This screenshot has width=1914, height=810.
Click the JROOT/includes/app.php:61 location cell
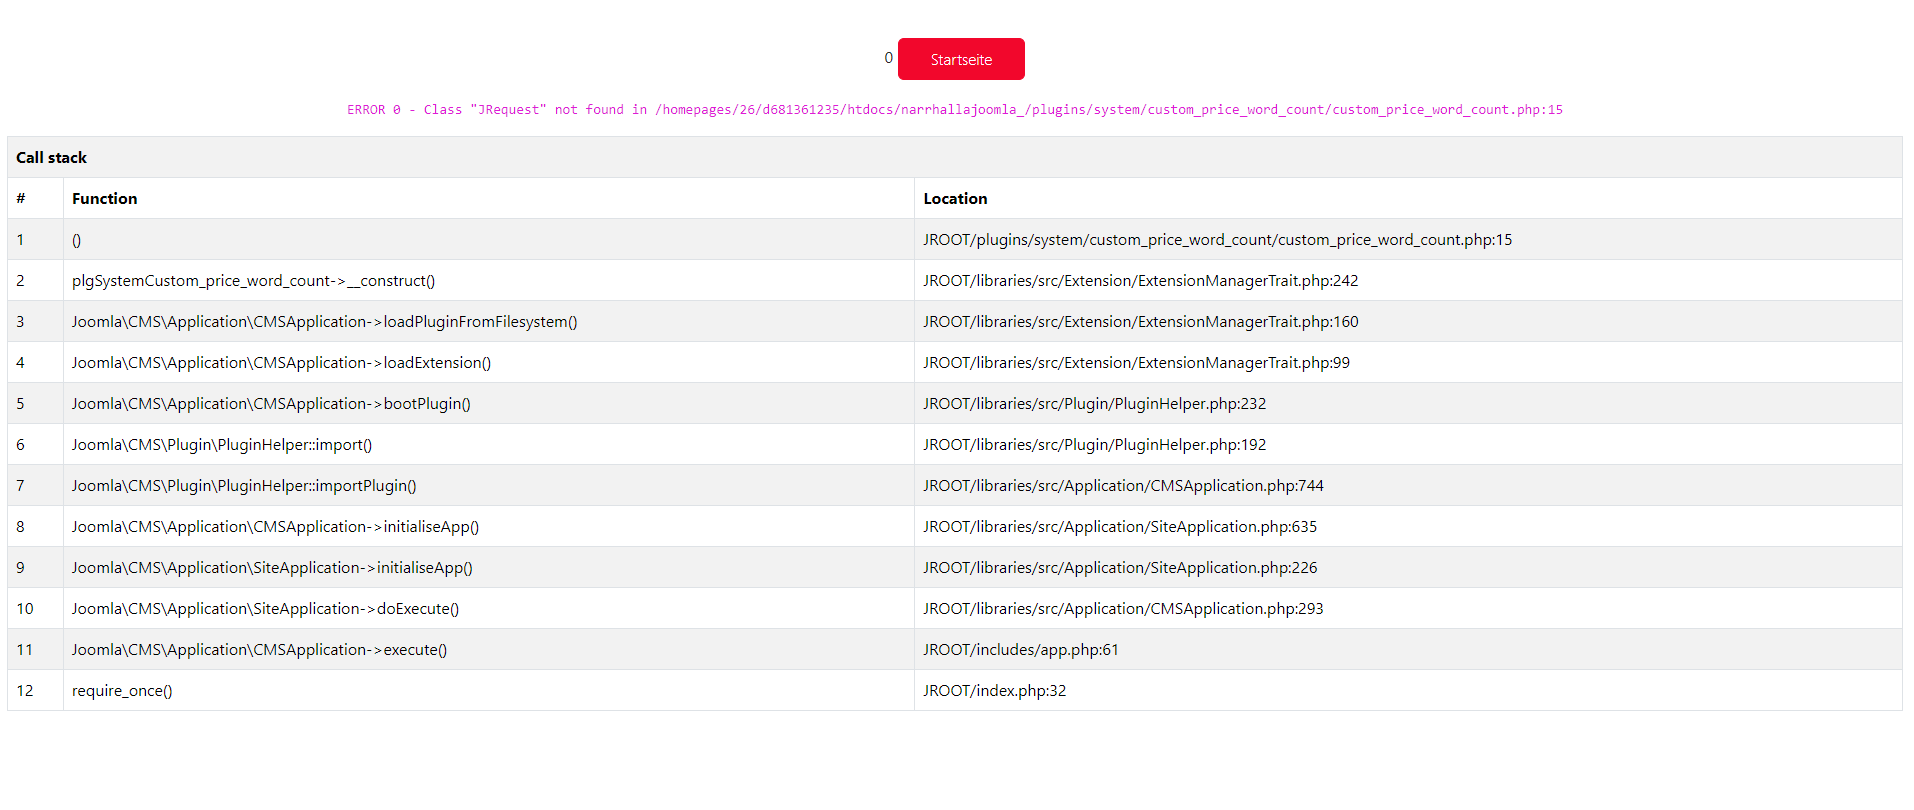[1020, 650]
